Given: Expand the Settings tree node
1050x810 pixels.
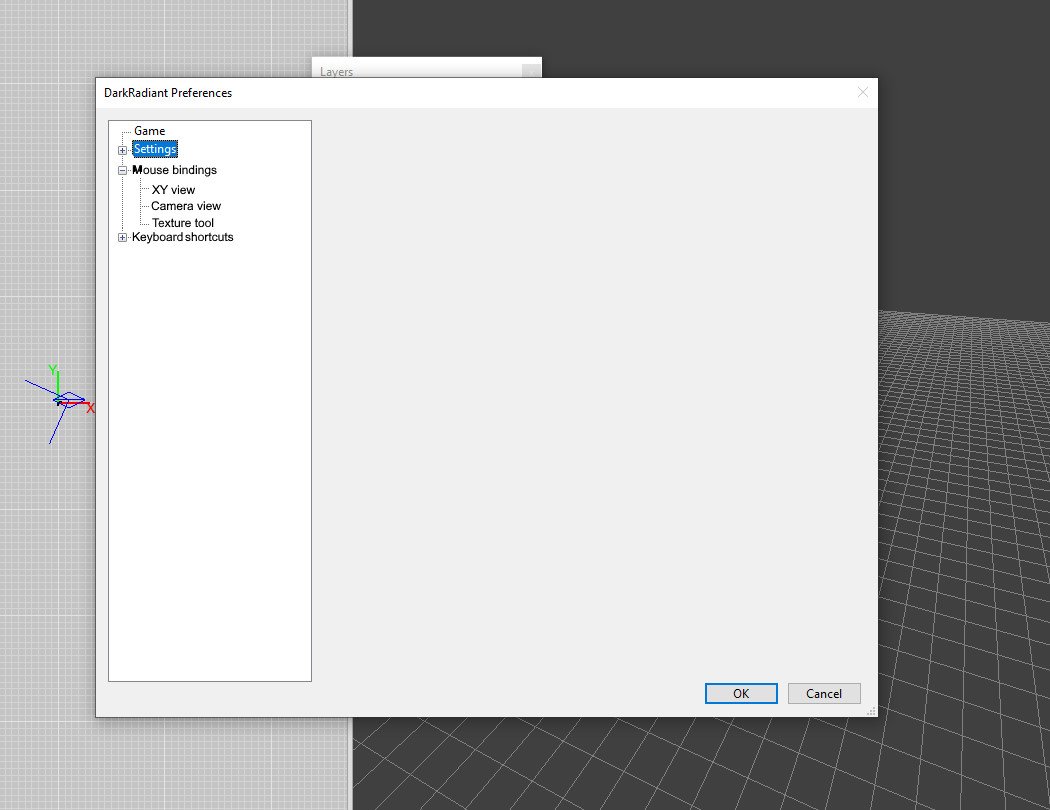Looking at the screenshot, I should click(123, 150).
